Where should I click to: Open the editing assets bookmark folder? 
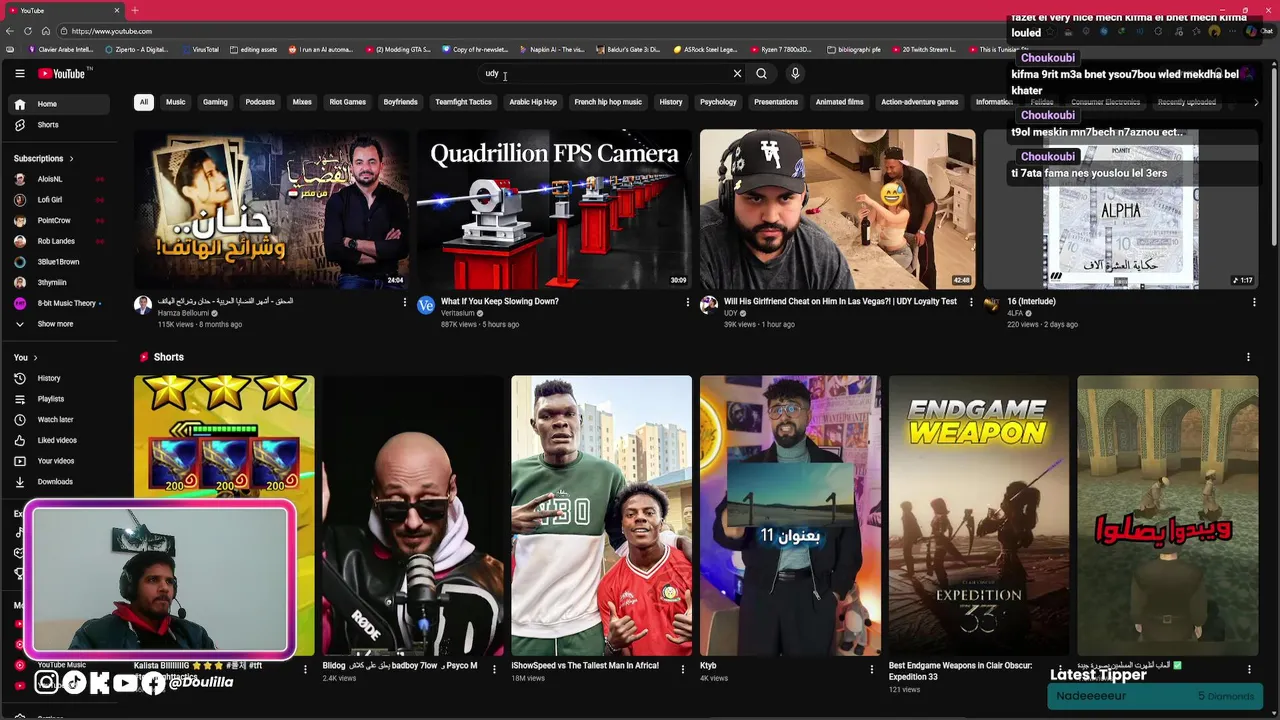pyautogui.click(x=253, y=49)
